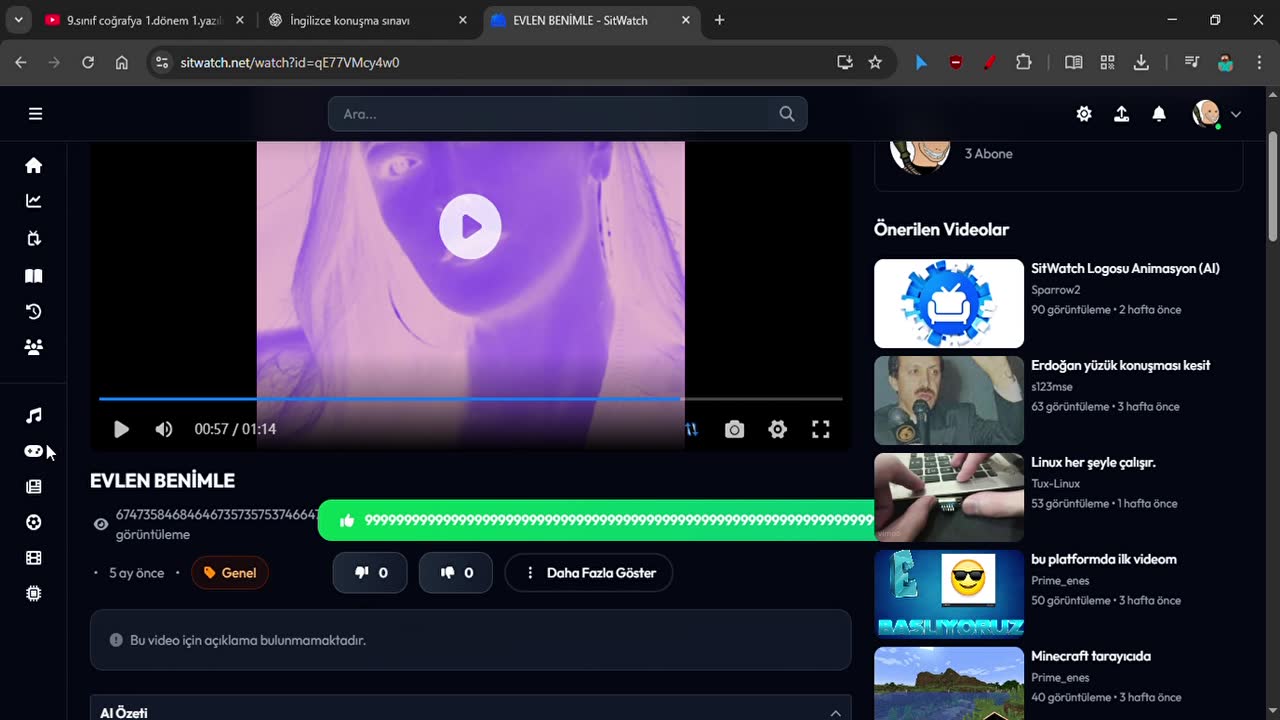Expand Daha Fazla Göster options
The image size is (1280, 720).
(588, 572)
